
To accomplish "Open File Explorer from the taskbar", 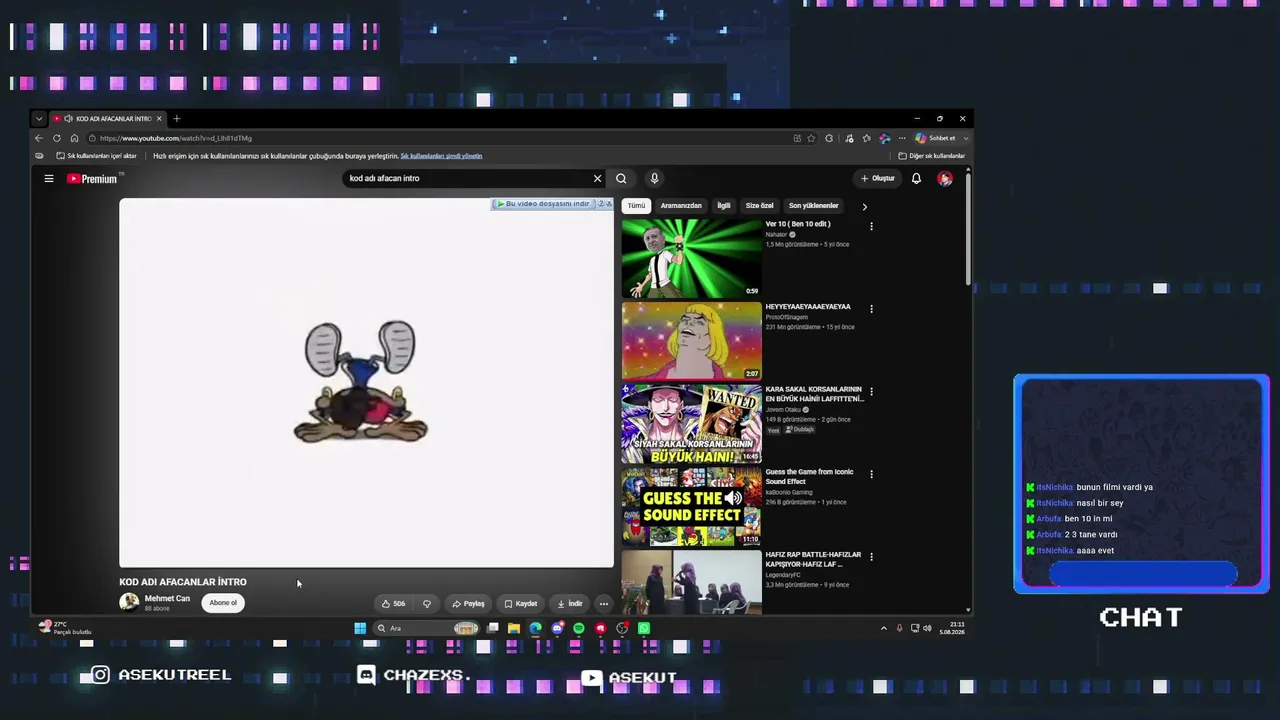I will click(514, 628).
